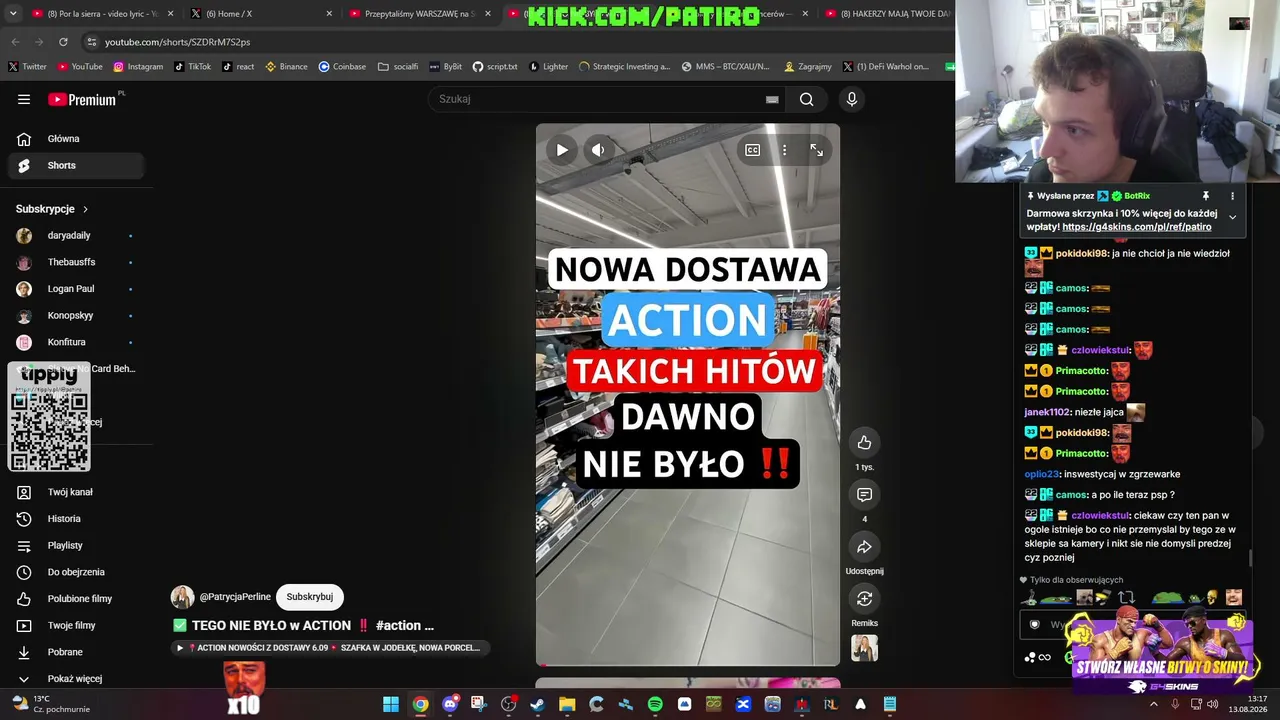Screen dimensions: 1280x720
Task: Open the YouTube guide hamburger menu
Action: [24, 99]
